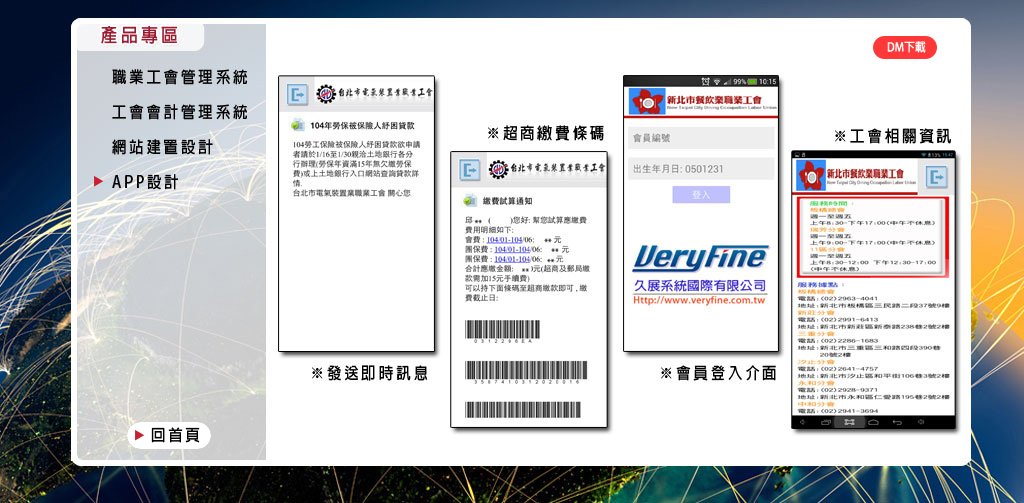
Task: Click the top barcode in the payment notice
Action: 510,329
